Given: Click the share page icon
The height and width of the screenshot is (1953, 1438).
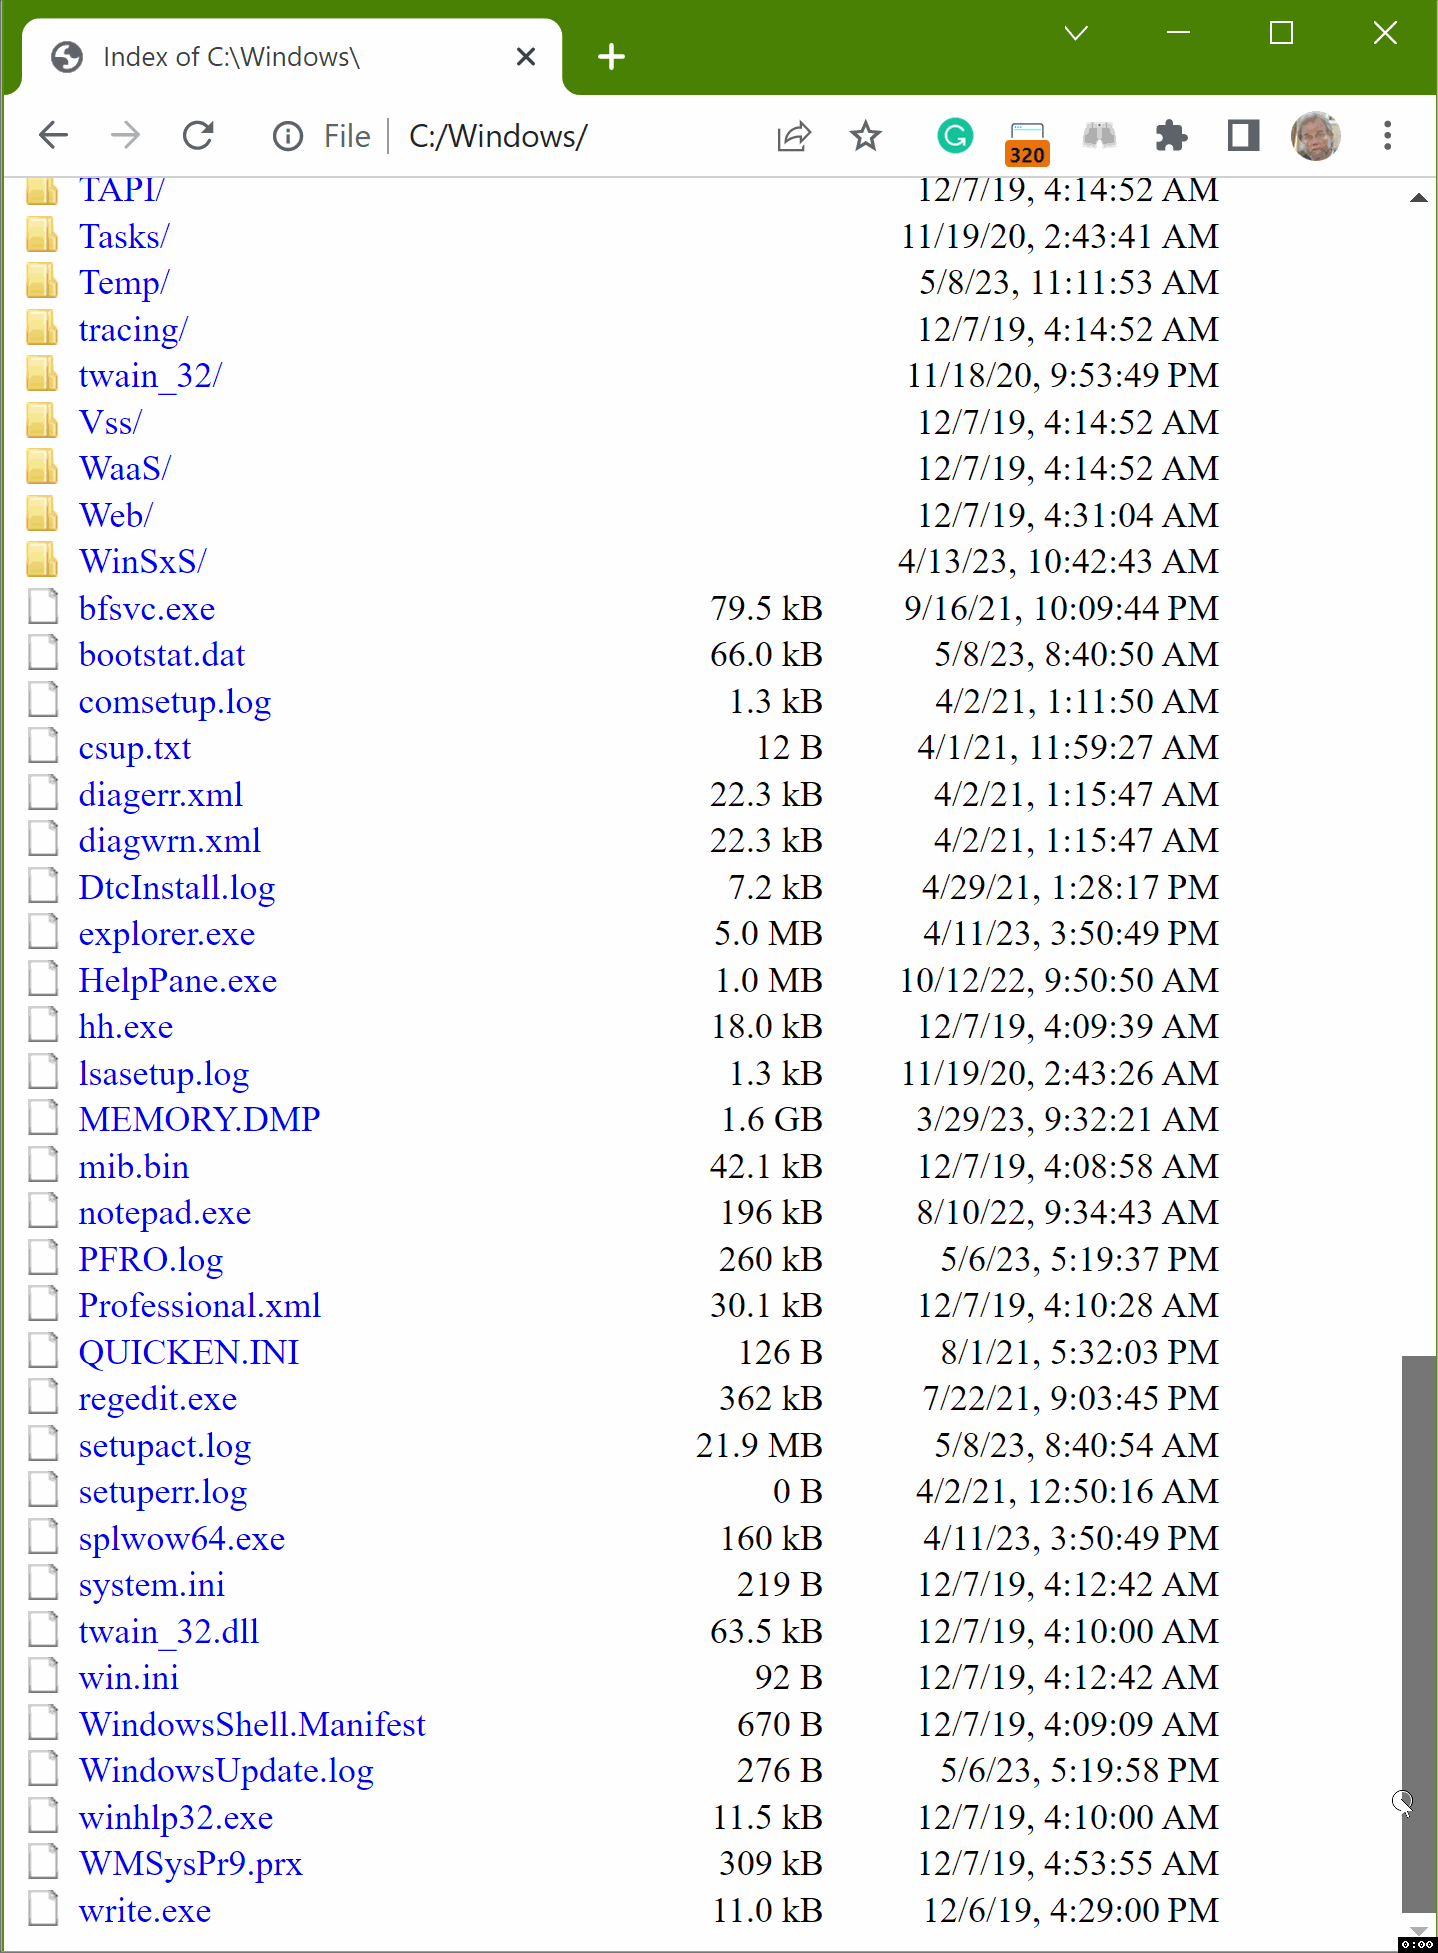Looking at the screenshot, I should click(x=793, y=135).
